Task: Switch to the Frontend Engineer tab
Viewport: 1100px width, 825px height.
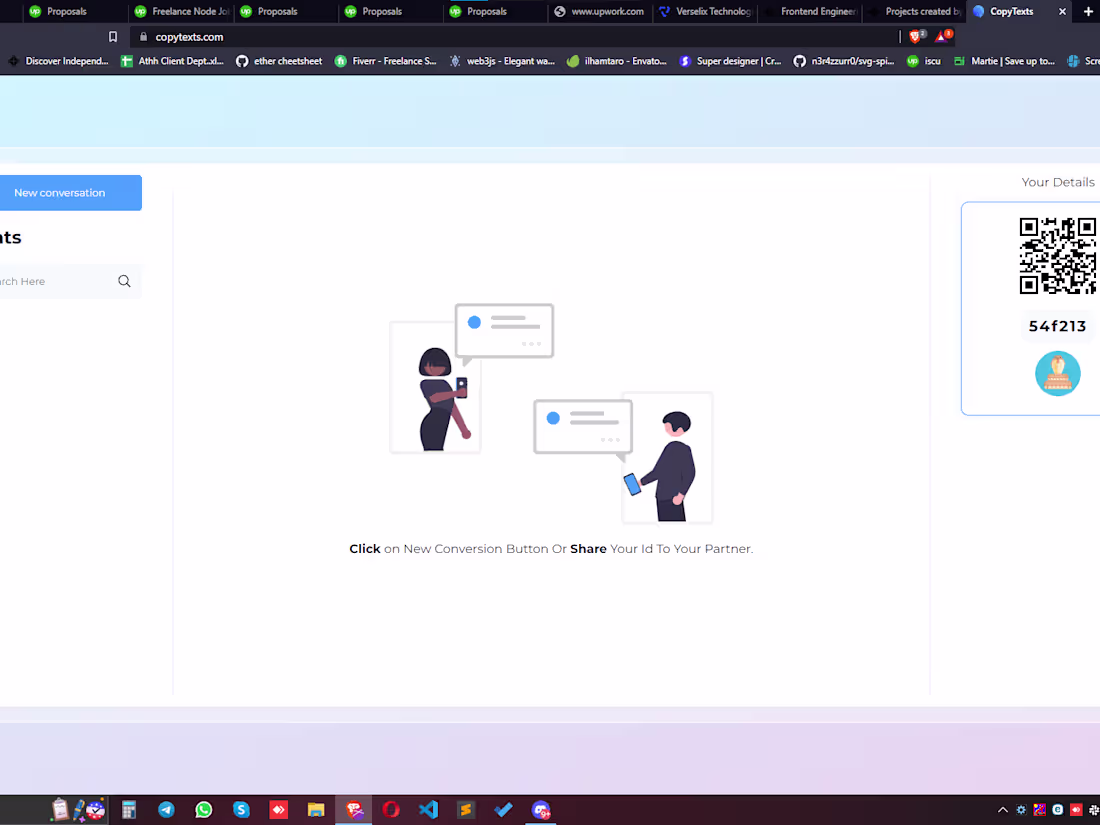Action: (x=810, y=11)
